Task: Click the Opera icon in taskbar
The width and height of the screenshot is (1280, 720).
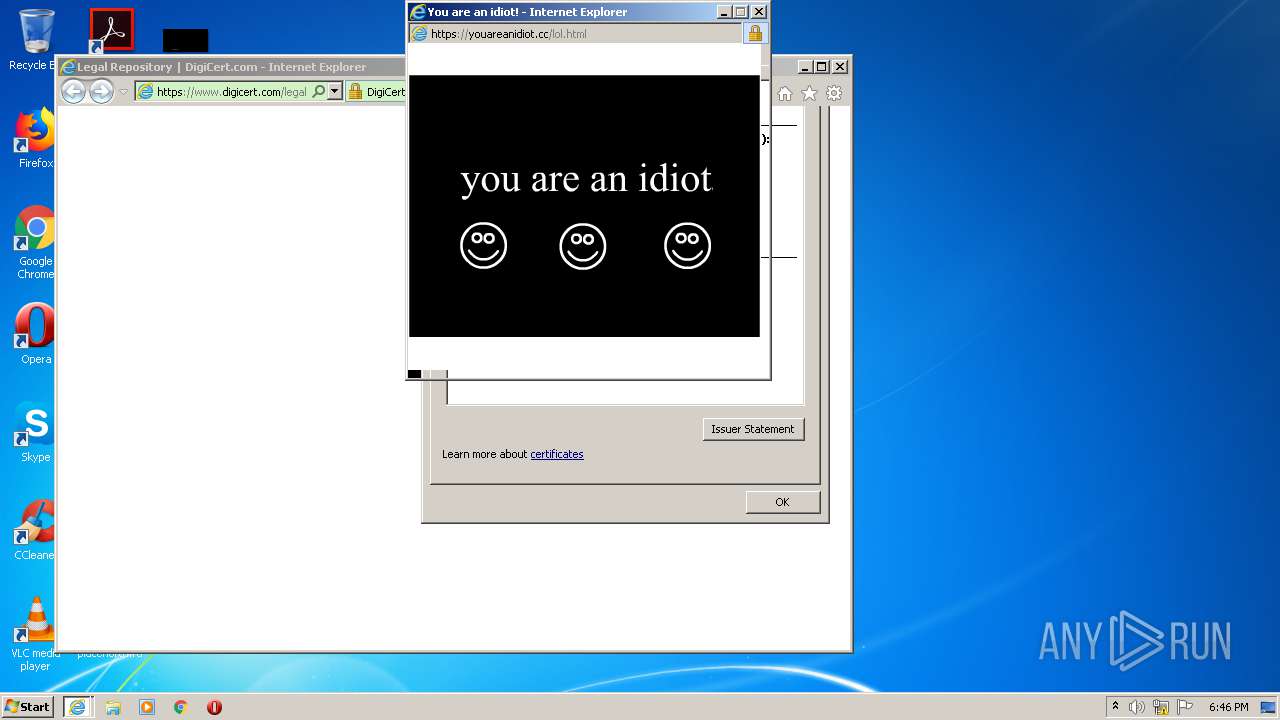Action: (x=214, y=707)
